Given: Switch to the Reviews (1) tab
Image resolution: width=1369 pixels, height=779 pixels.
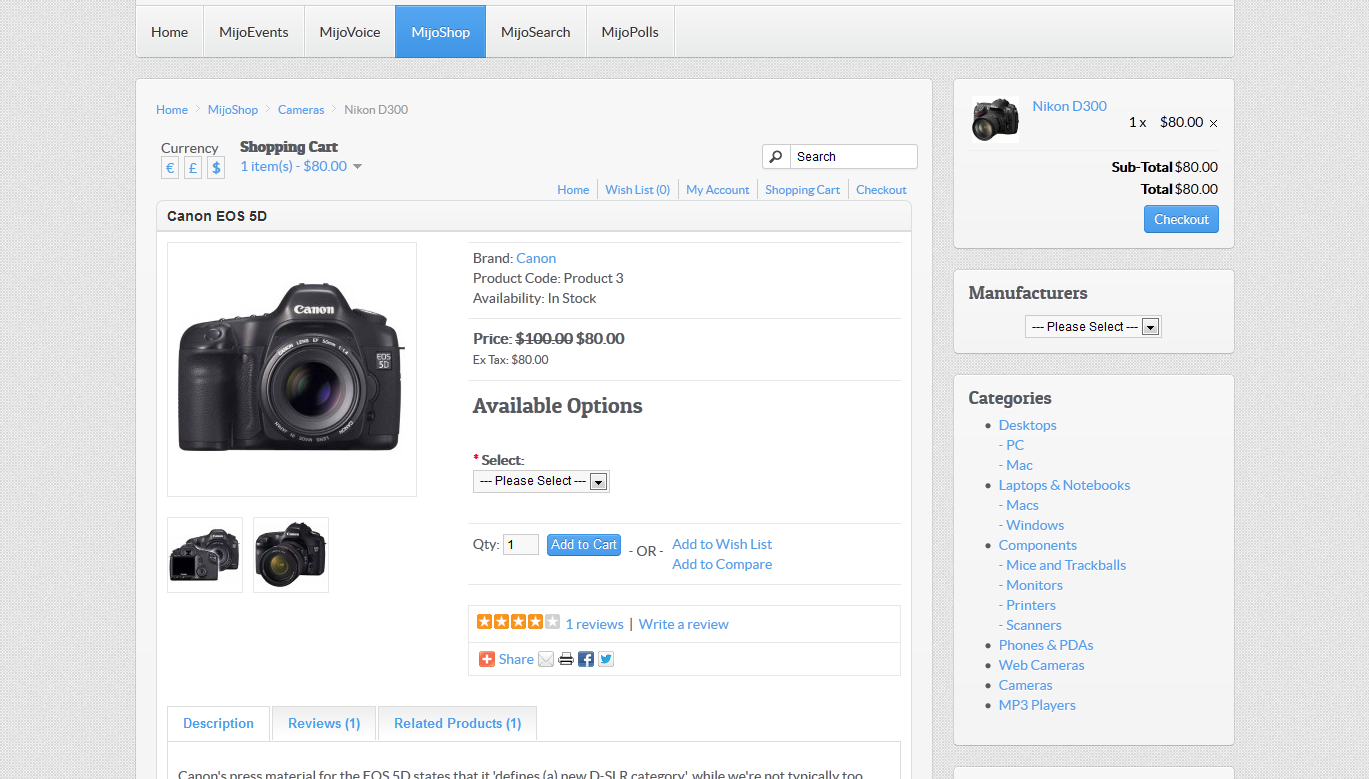Looking at the screenshot, I should click(324, 723).
